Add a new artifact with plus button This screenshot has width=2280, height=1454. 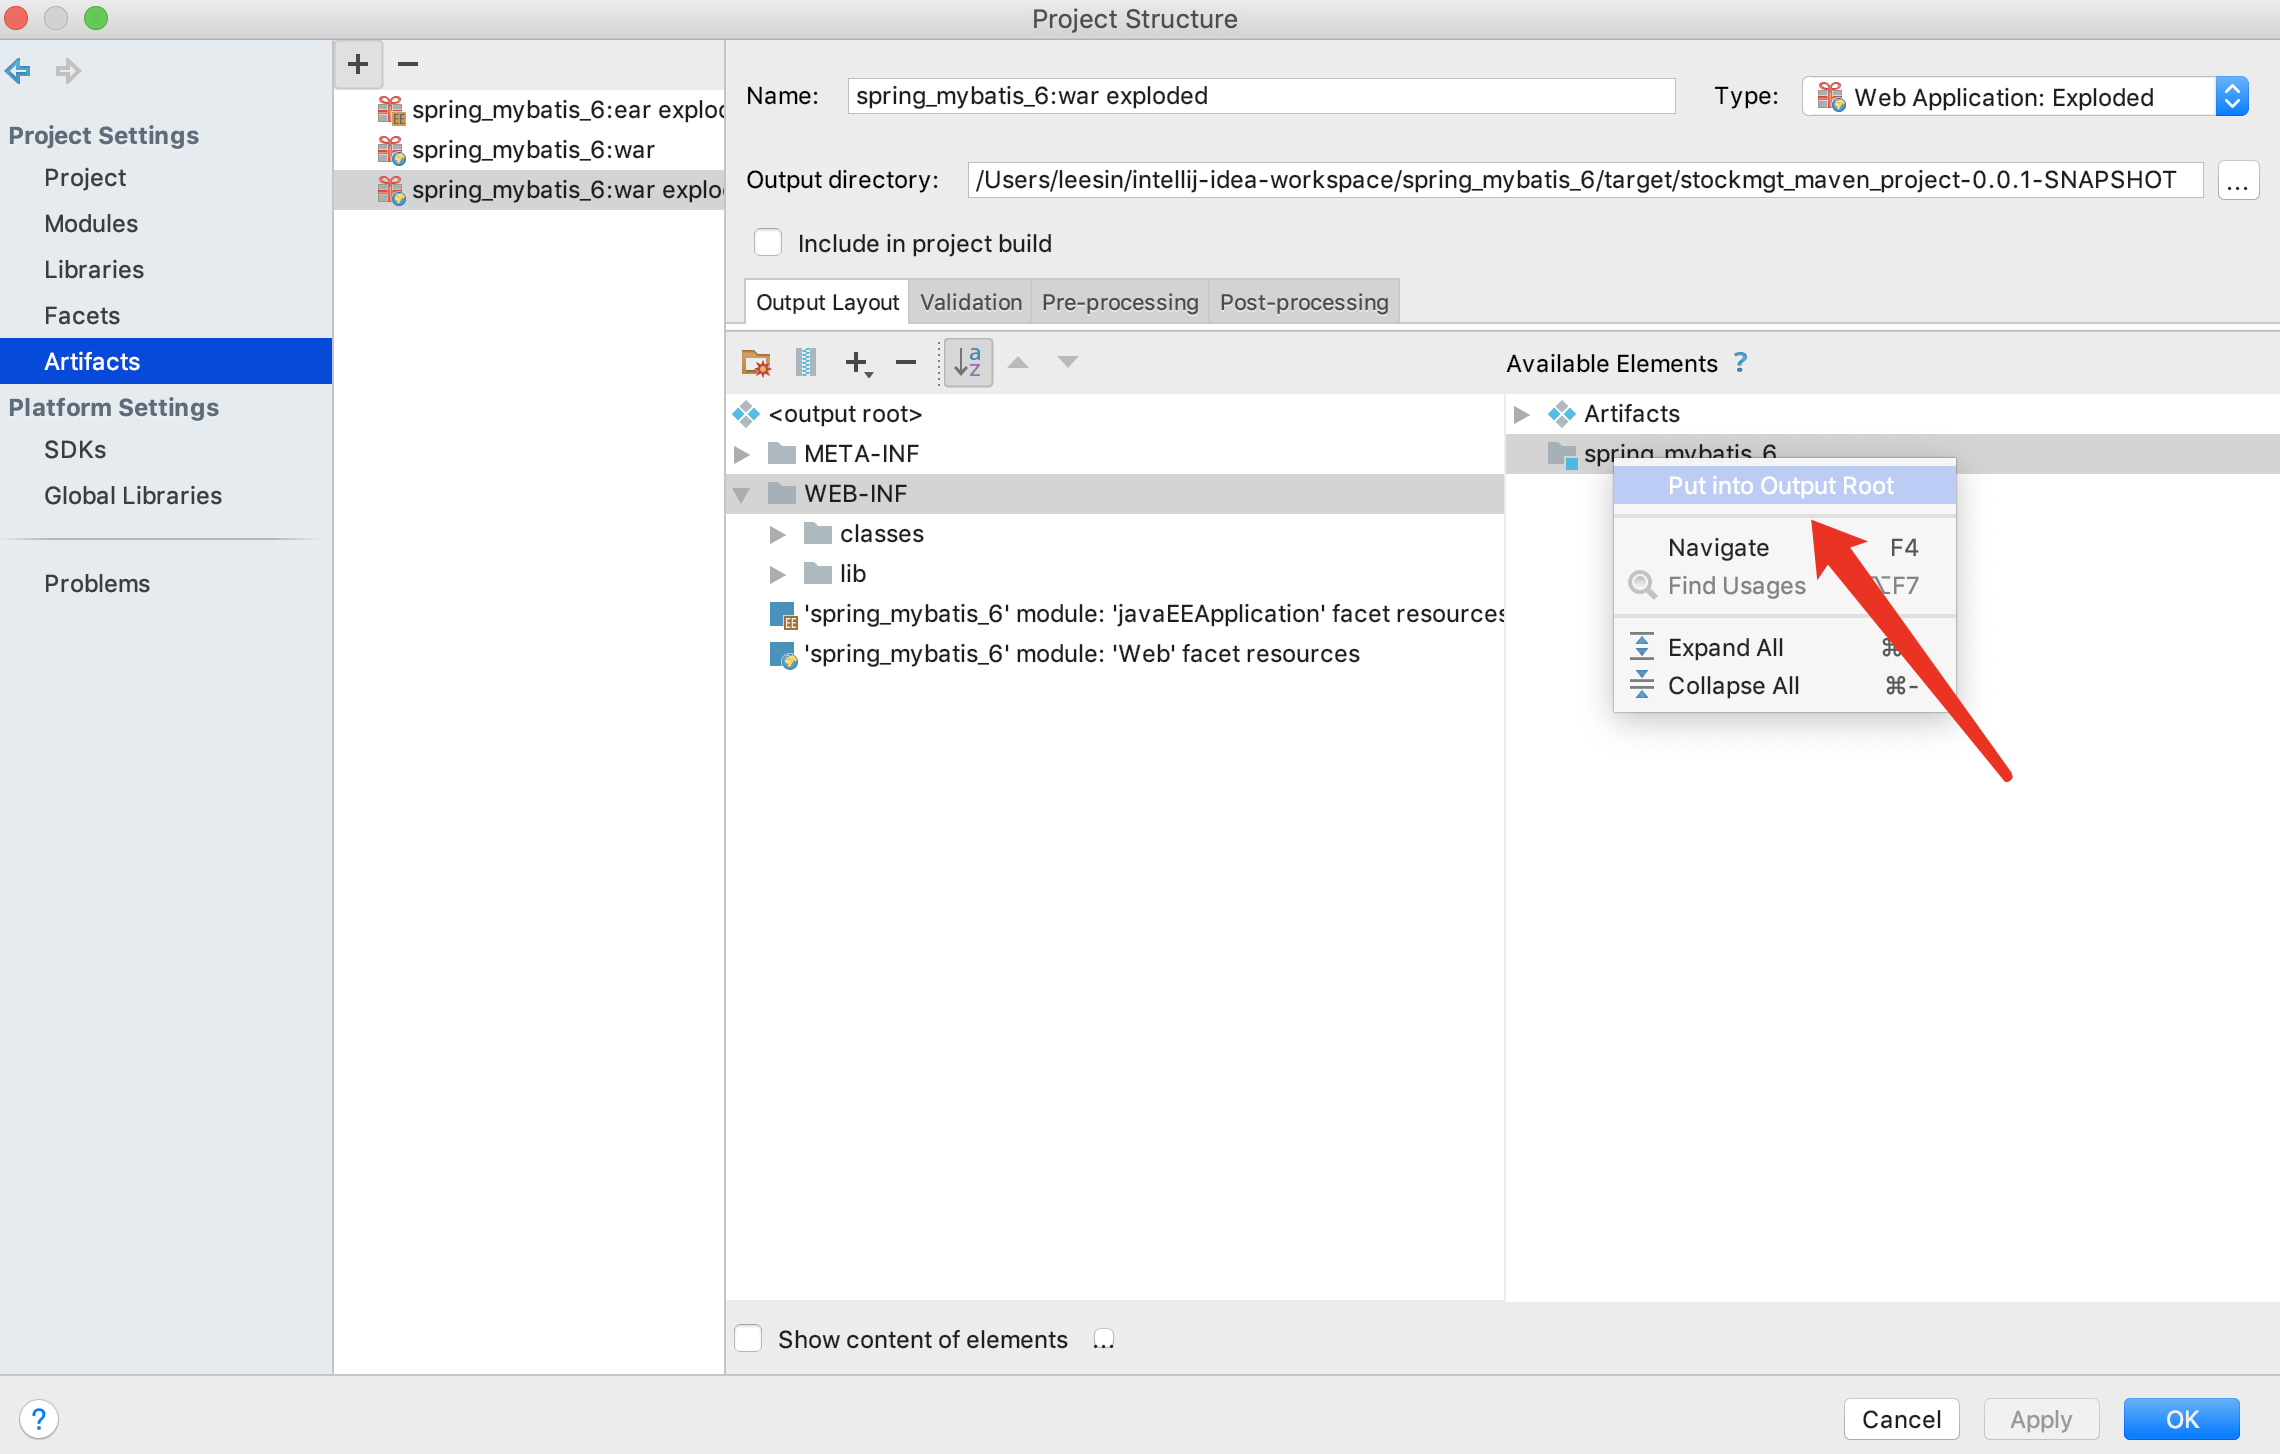coord(358,64)
